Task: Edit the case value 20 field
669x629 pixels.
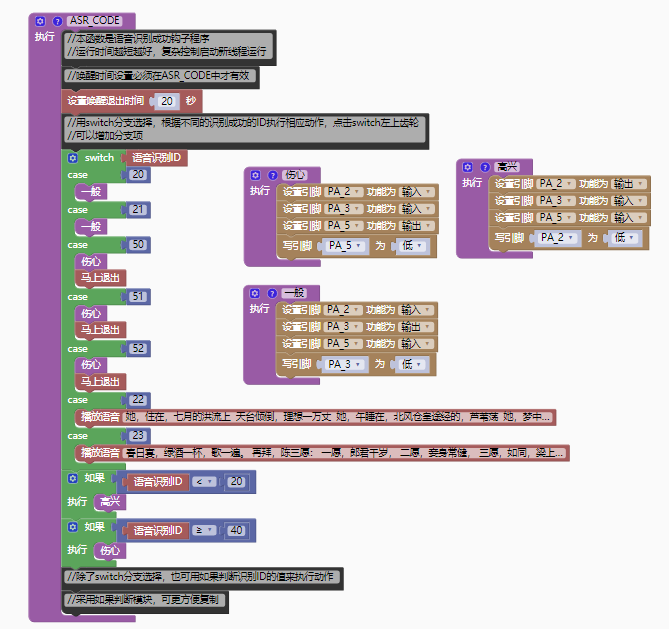Action: coord(138,175)
